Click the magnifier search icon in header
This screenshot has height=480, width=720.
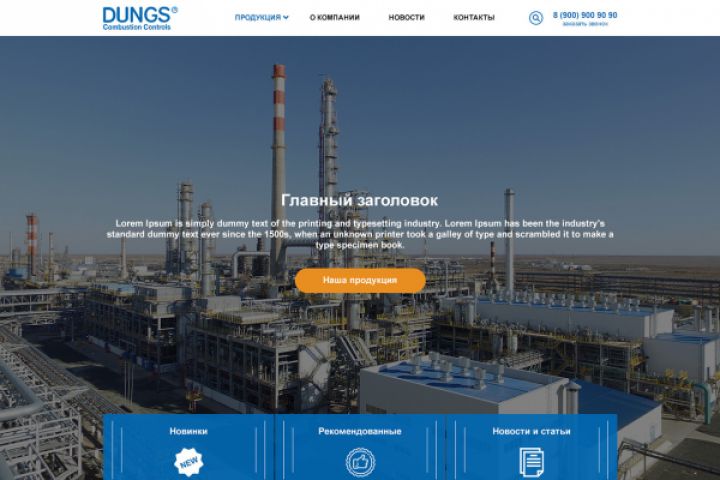535,18
